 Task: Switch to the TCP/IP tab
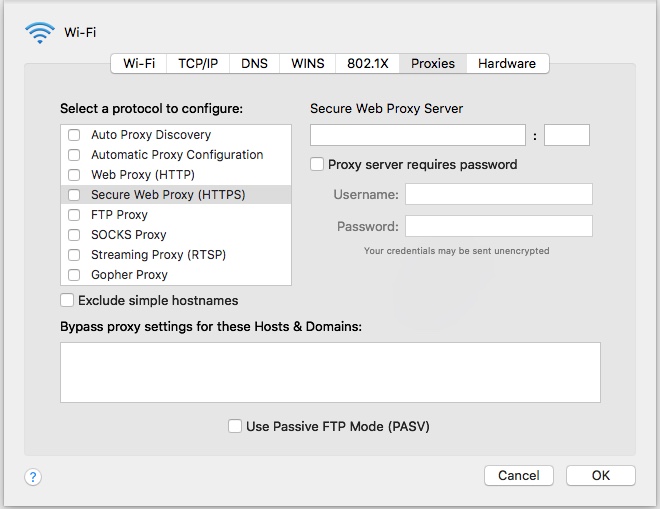pos(198,63)
